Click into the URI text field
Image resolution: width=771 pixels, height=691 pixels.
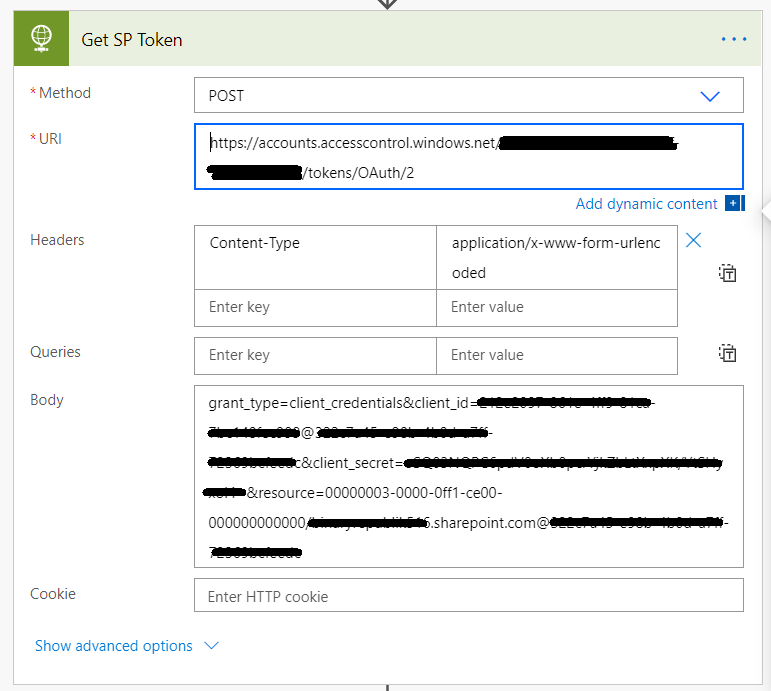click(468, 157)
